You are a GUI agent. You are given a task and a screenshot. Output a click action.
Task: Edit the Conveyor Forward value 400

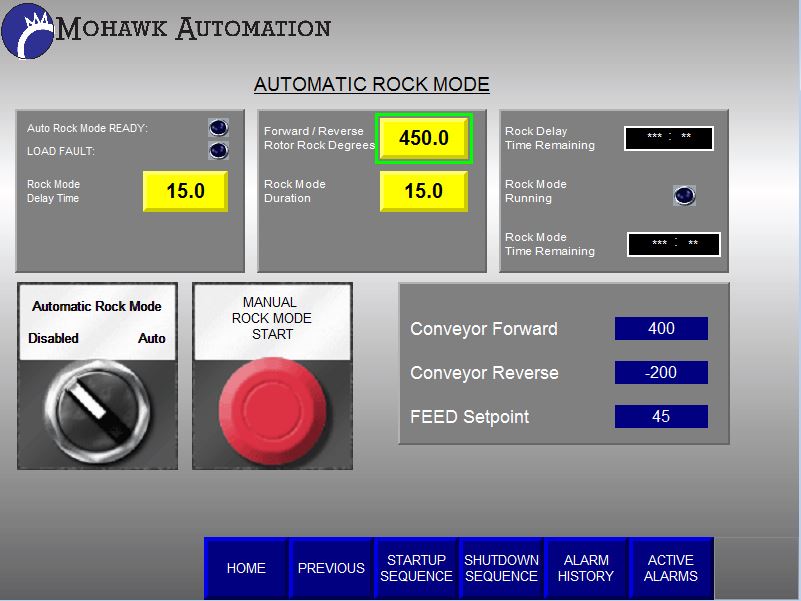661,328
